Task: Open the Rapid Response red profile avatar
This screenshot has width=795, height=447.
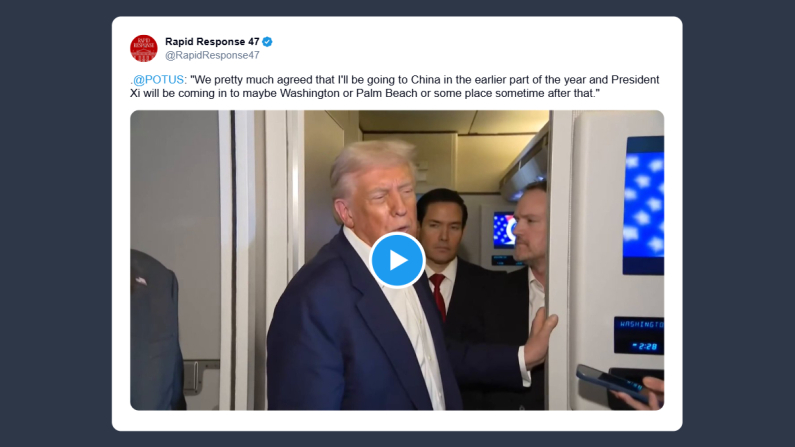Action: coord(143,48)
